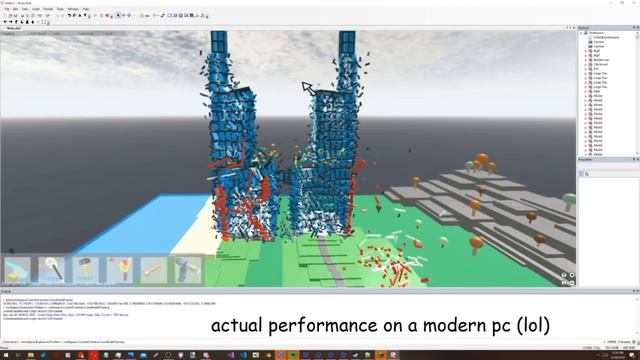Viewport: 640px width, 360px height.
Task: Click the Save toolbar icon
Action: [x=16, y=16]
